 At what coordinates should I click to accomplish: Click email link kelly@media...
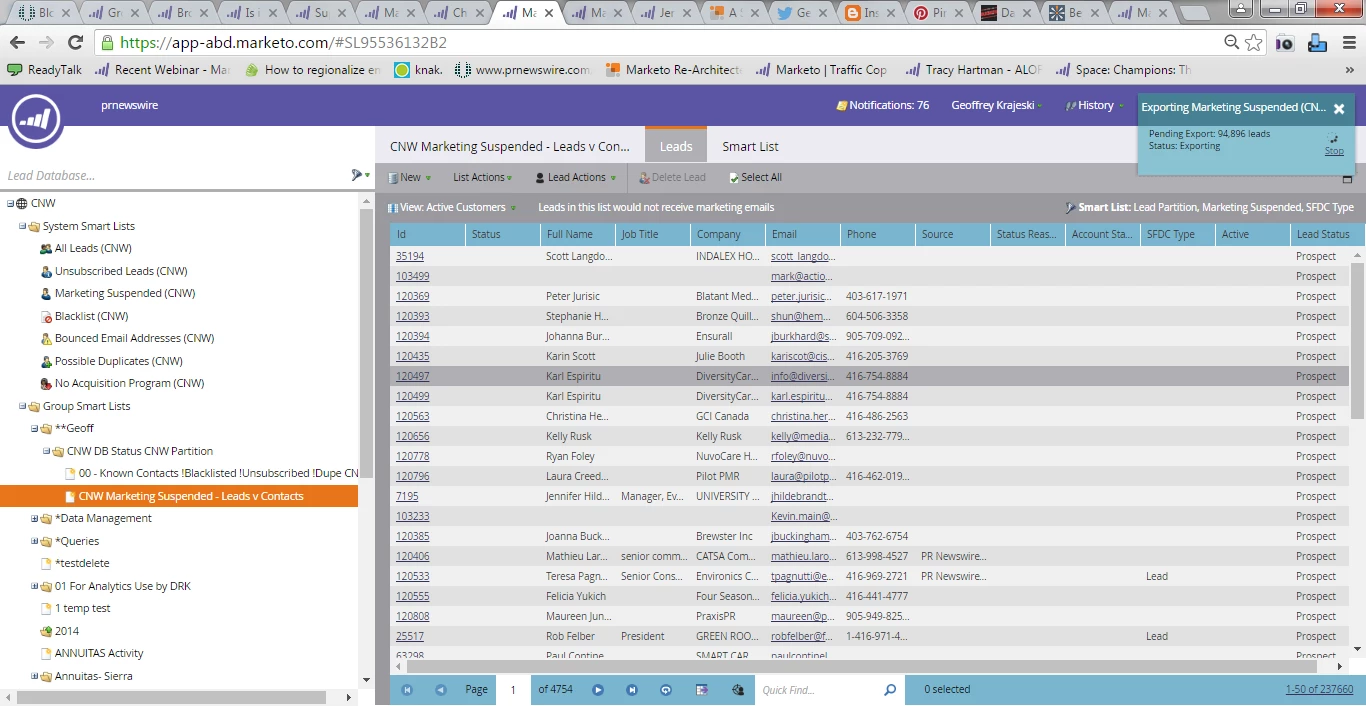click(x=802, y=436)
